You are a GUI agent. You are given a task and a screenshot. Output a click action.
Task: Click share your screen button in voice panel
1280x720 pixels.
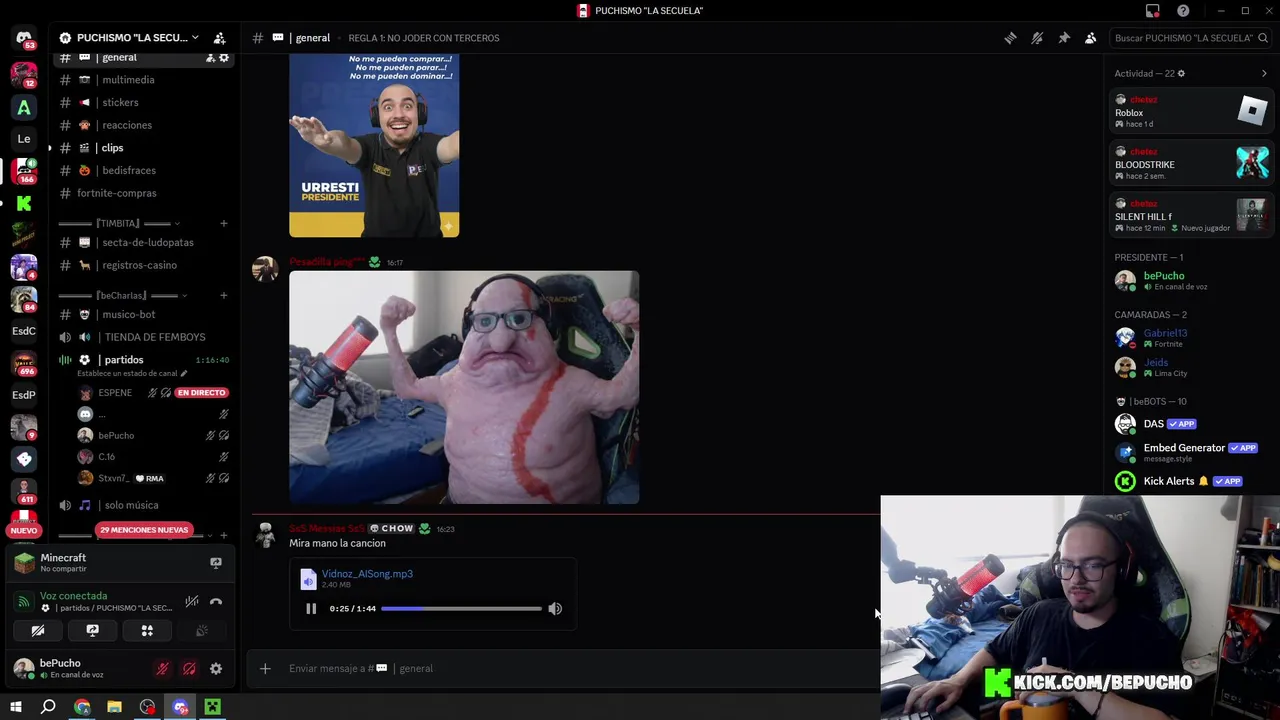click(x=92, y=631)
